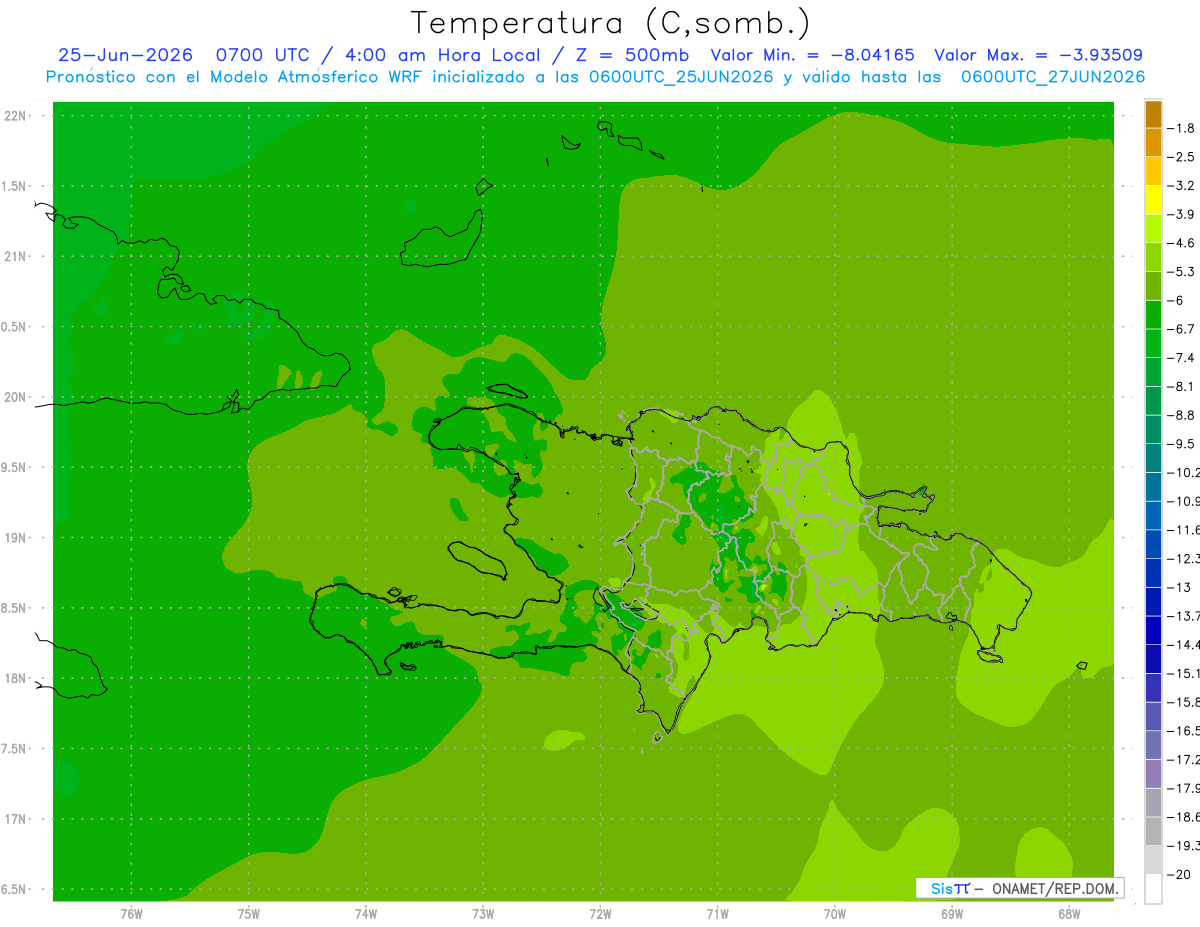Click the '18N' latitude label
Image resolution: width=1200 pixels, height=927 pixels.
pos(16,678)
